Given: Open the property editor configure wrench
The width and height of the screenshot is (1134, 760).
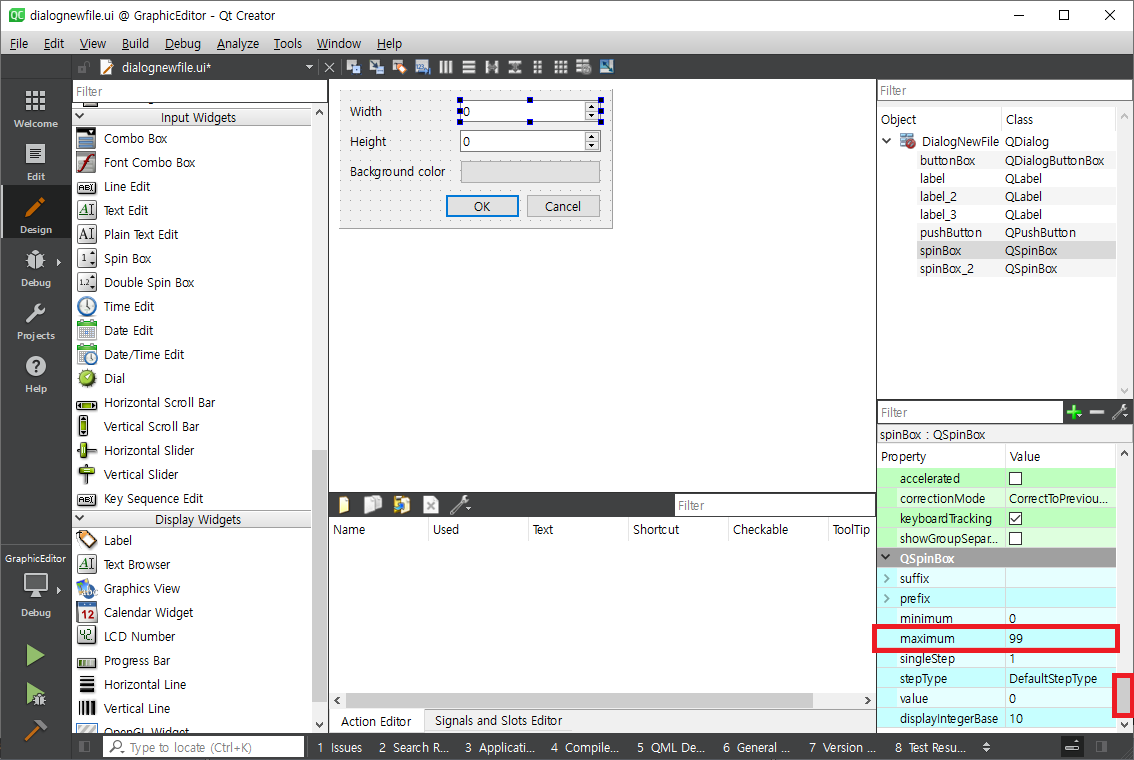Looking at the screenshot, I should tap(1120, 412).
